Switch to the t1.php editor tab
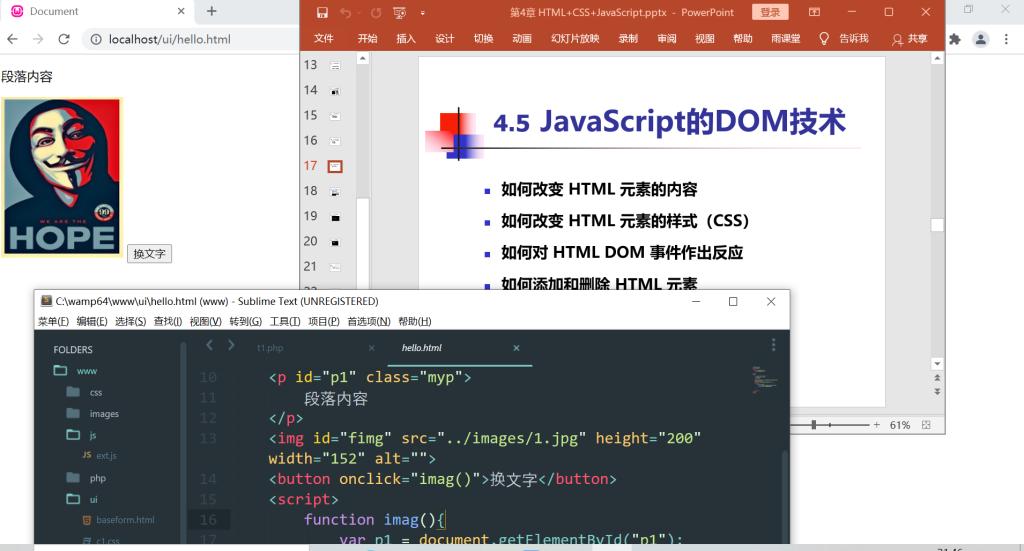 tap(270, 348)
